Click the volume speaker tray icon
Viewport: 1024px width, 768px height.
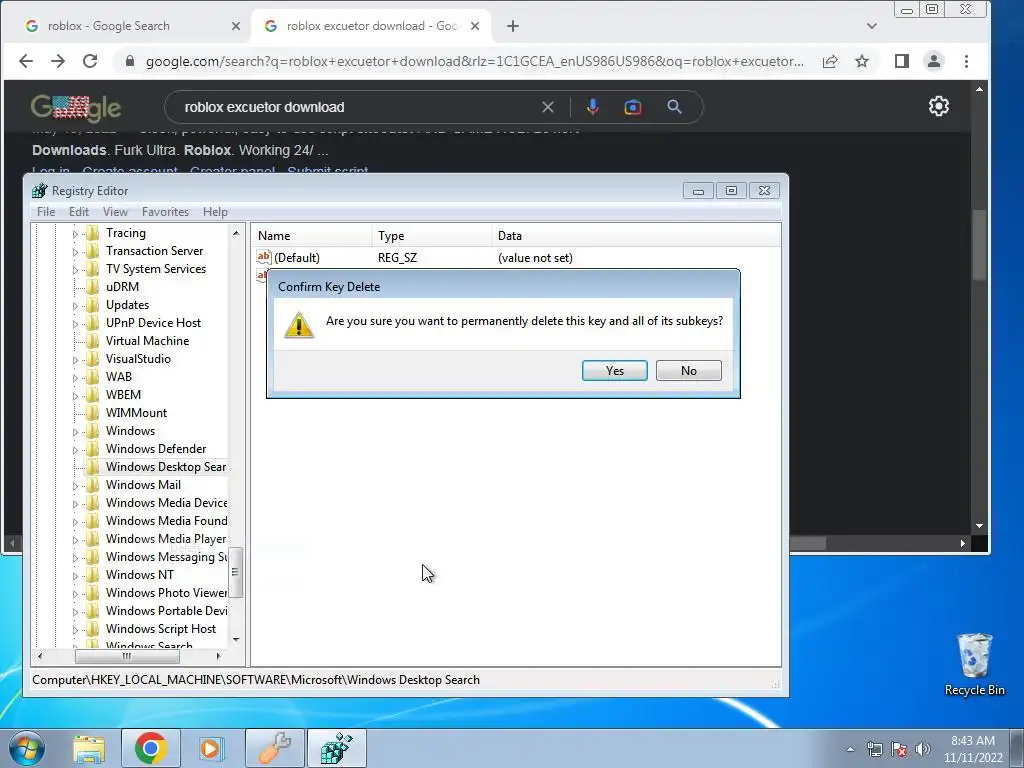pos(923,749)
